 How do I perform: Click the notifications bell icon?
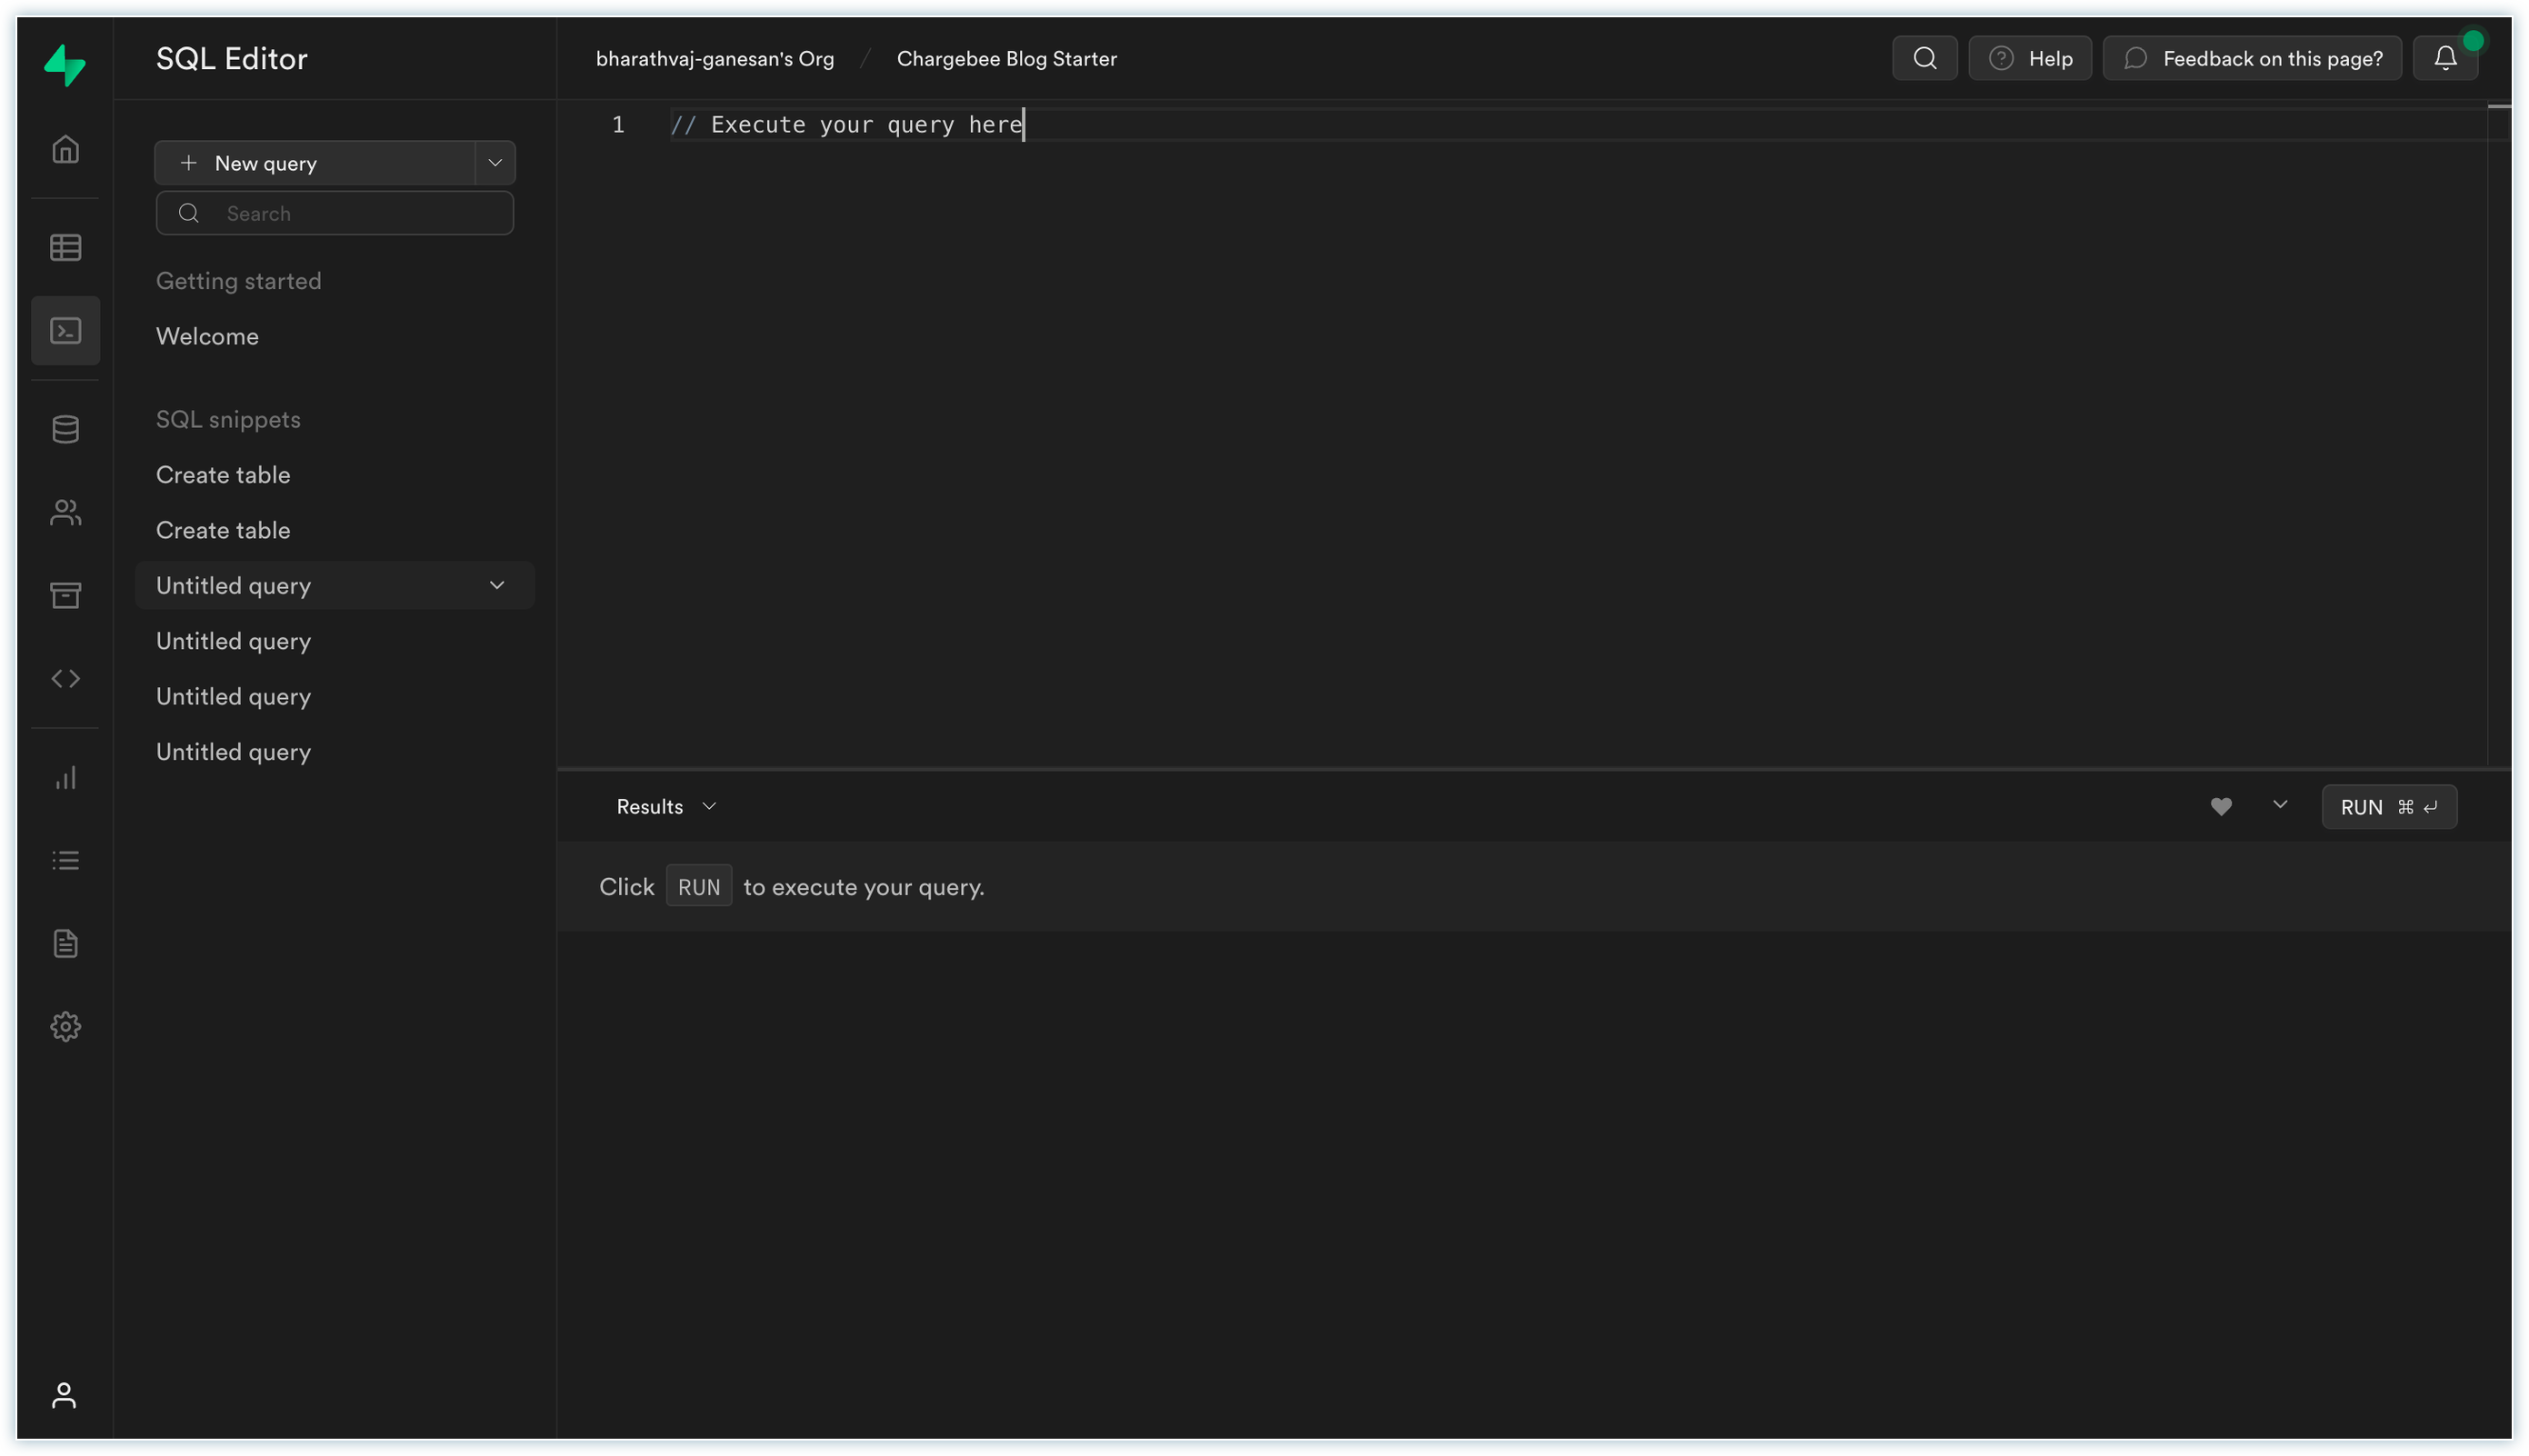(x=2445, y=58)
